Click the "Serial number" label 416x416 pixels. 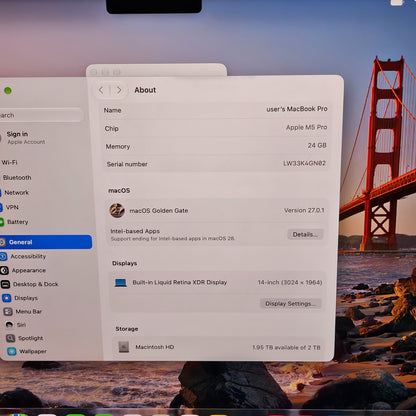pos(127,164)
